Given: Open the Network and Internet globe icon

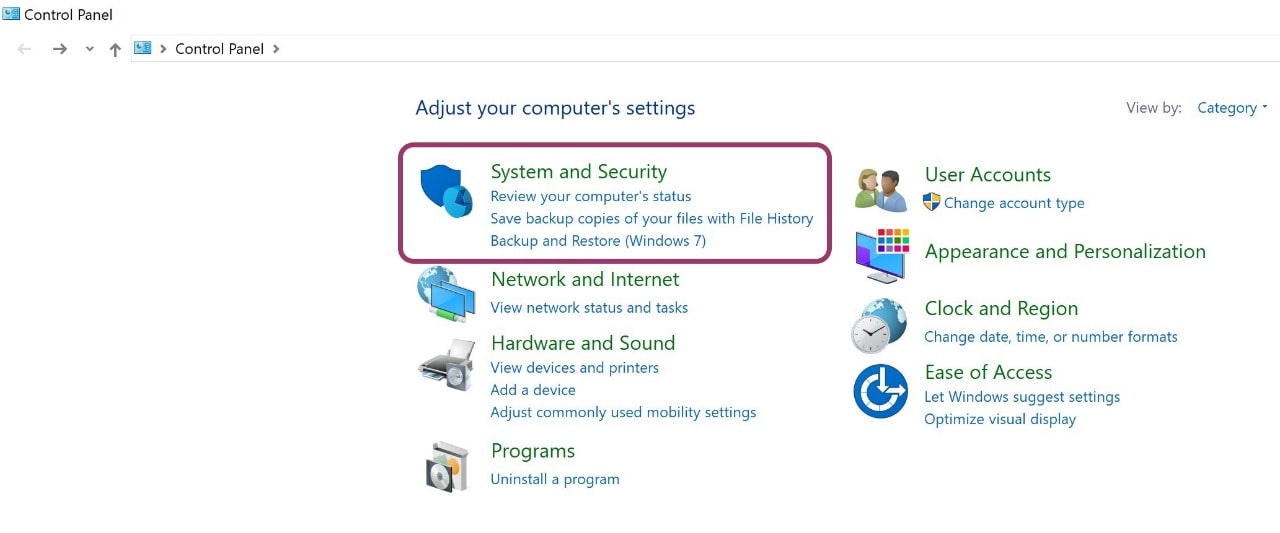Looking at the screenshot, I should [x=446, y=293].
